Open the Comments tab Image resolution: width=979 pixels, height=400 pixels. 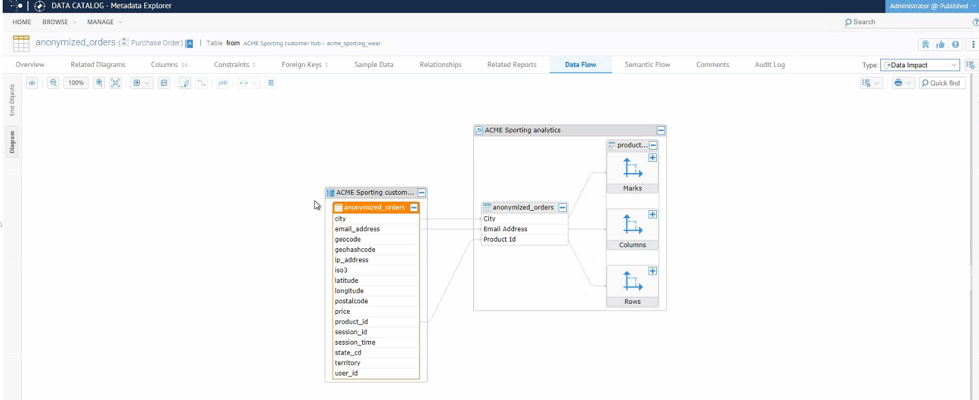click(x=712, y=65)
